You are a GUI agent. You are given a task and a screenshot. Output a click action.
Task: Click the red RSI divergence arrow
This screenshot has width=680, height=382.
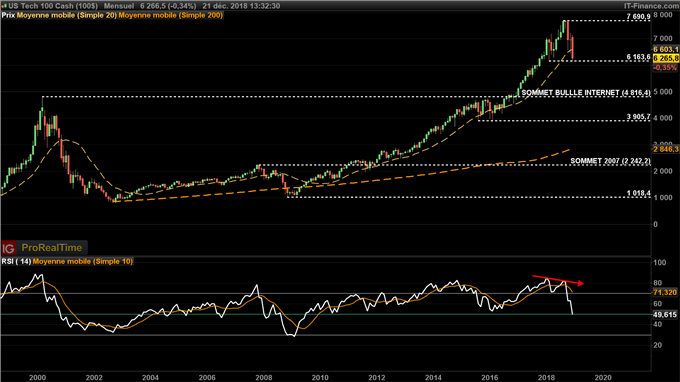click(558, 280)
